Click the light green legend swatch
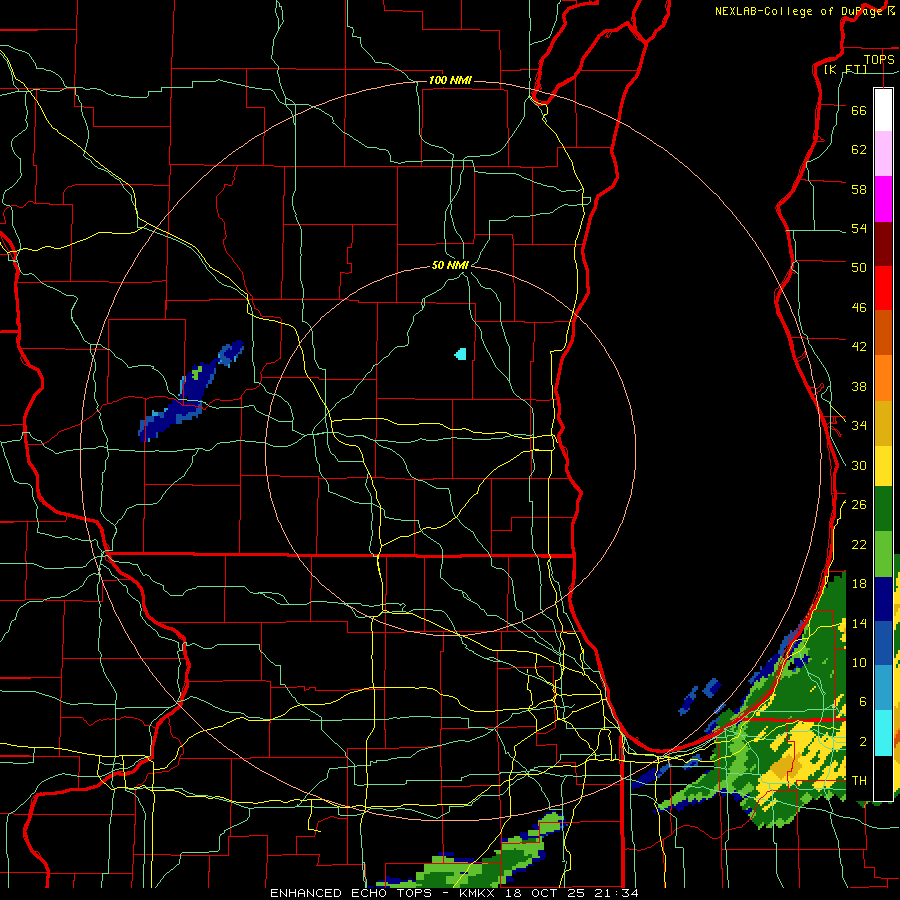Image resolution: width=900 pixels, height=900 pixels. 883,554
